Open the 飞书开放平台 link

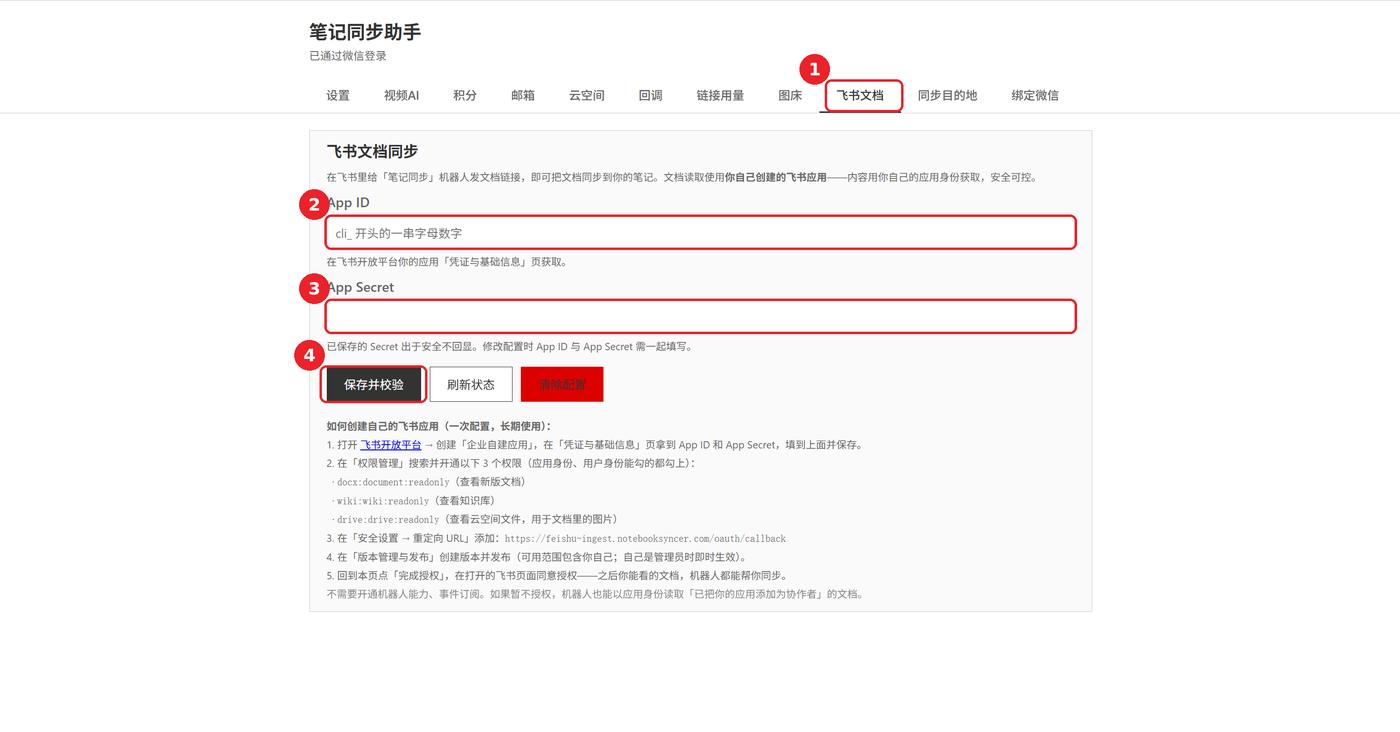click(391, 445)
